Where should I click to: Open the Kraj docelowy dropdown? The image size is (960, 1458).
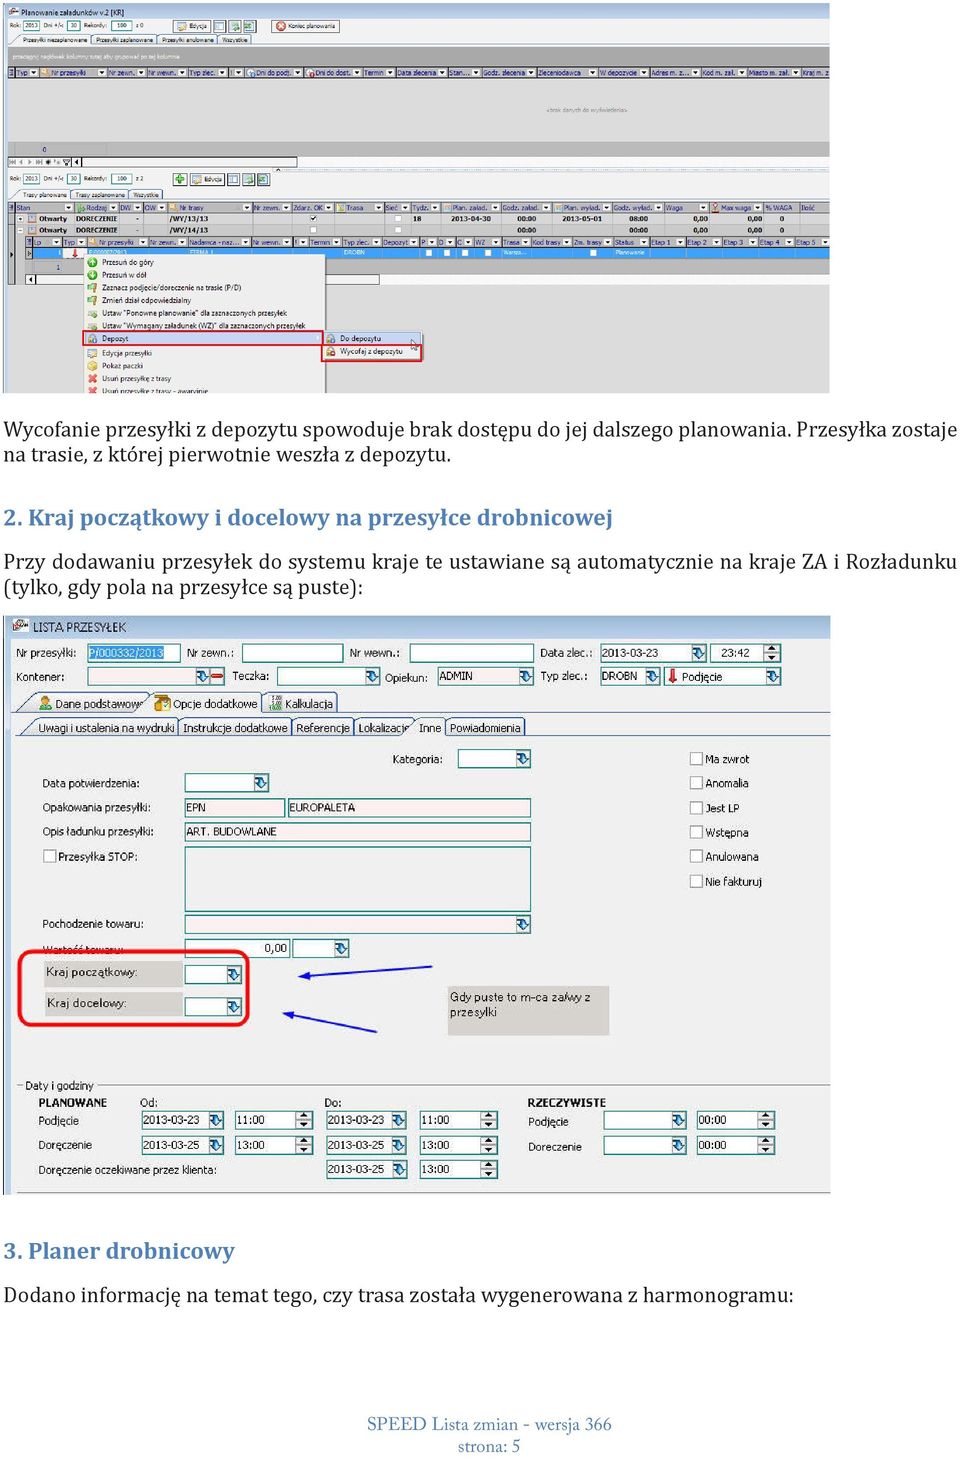coord(234,1005)
